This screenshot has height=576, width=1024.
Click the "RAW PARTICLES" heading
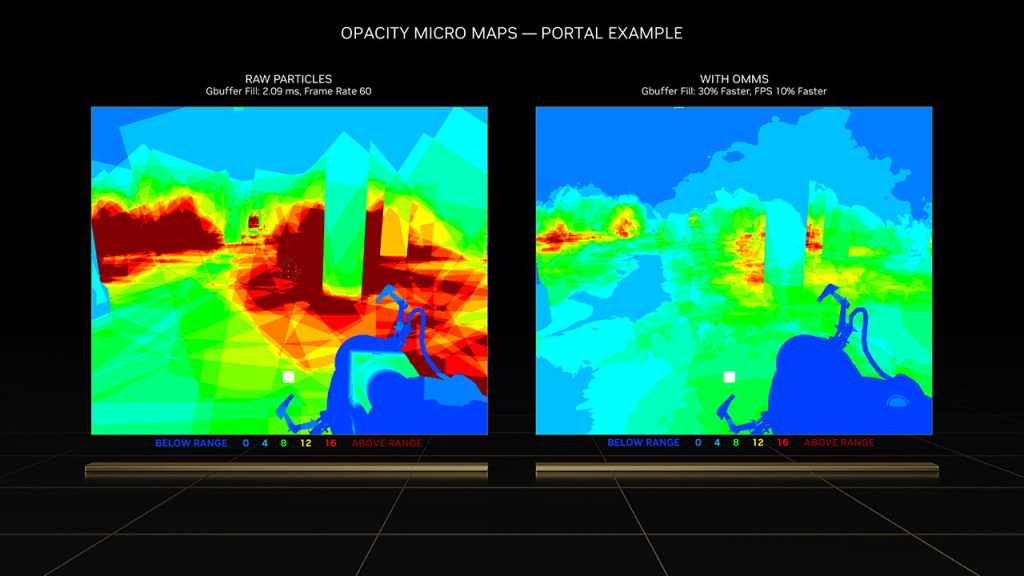288,78
